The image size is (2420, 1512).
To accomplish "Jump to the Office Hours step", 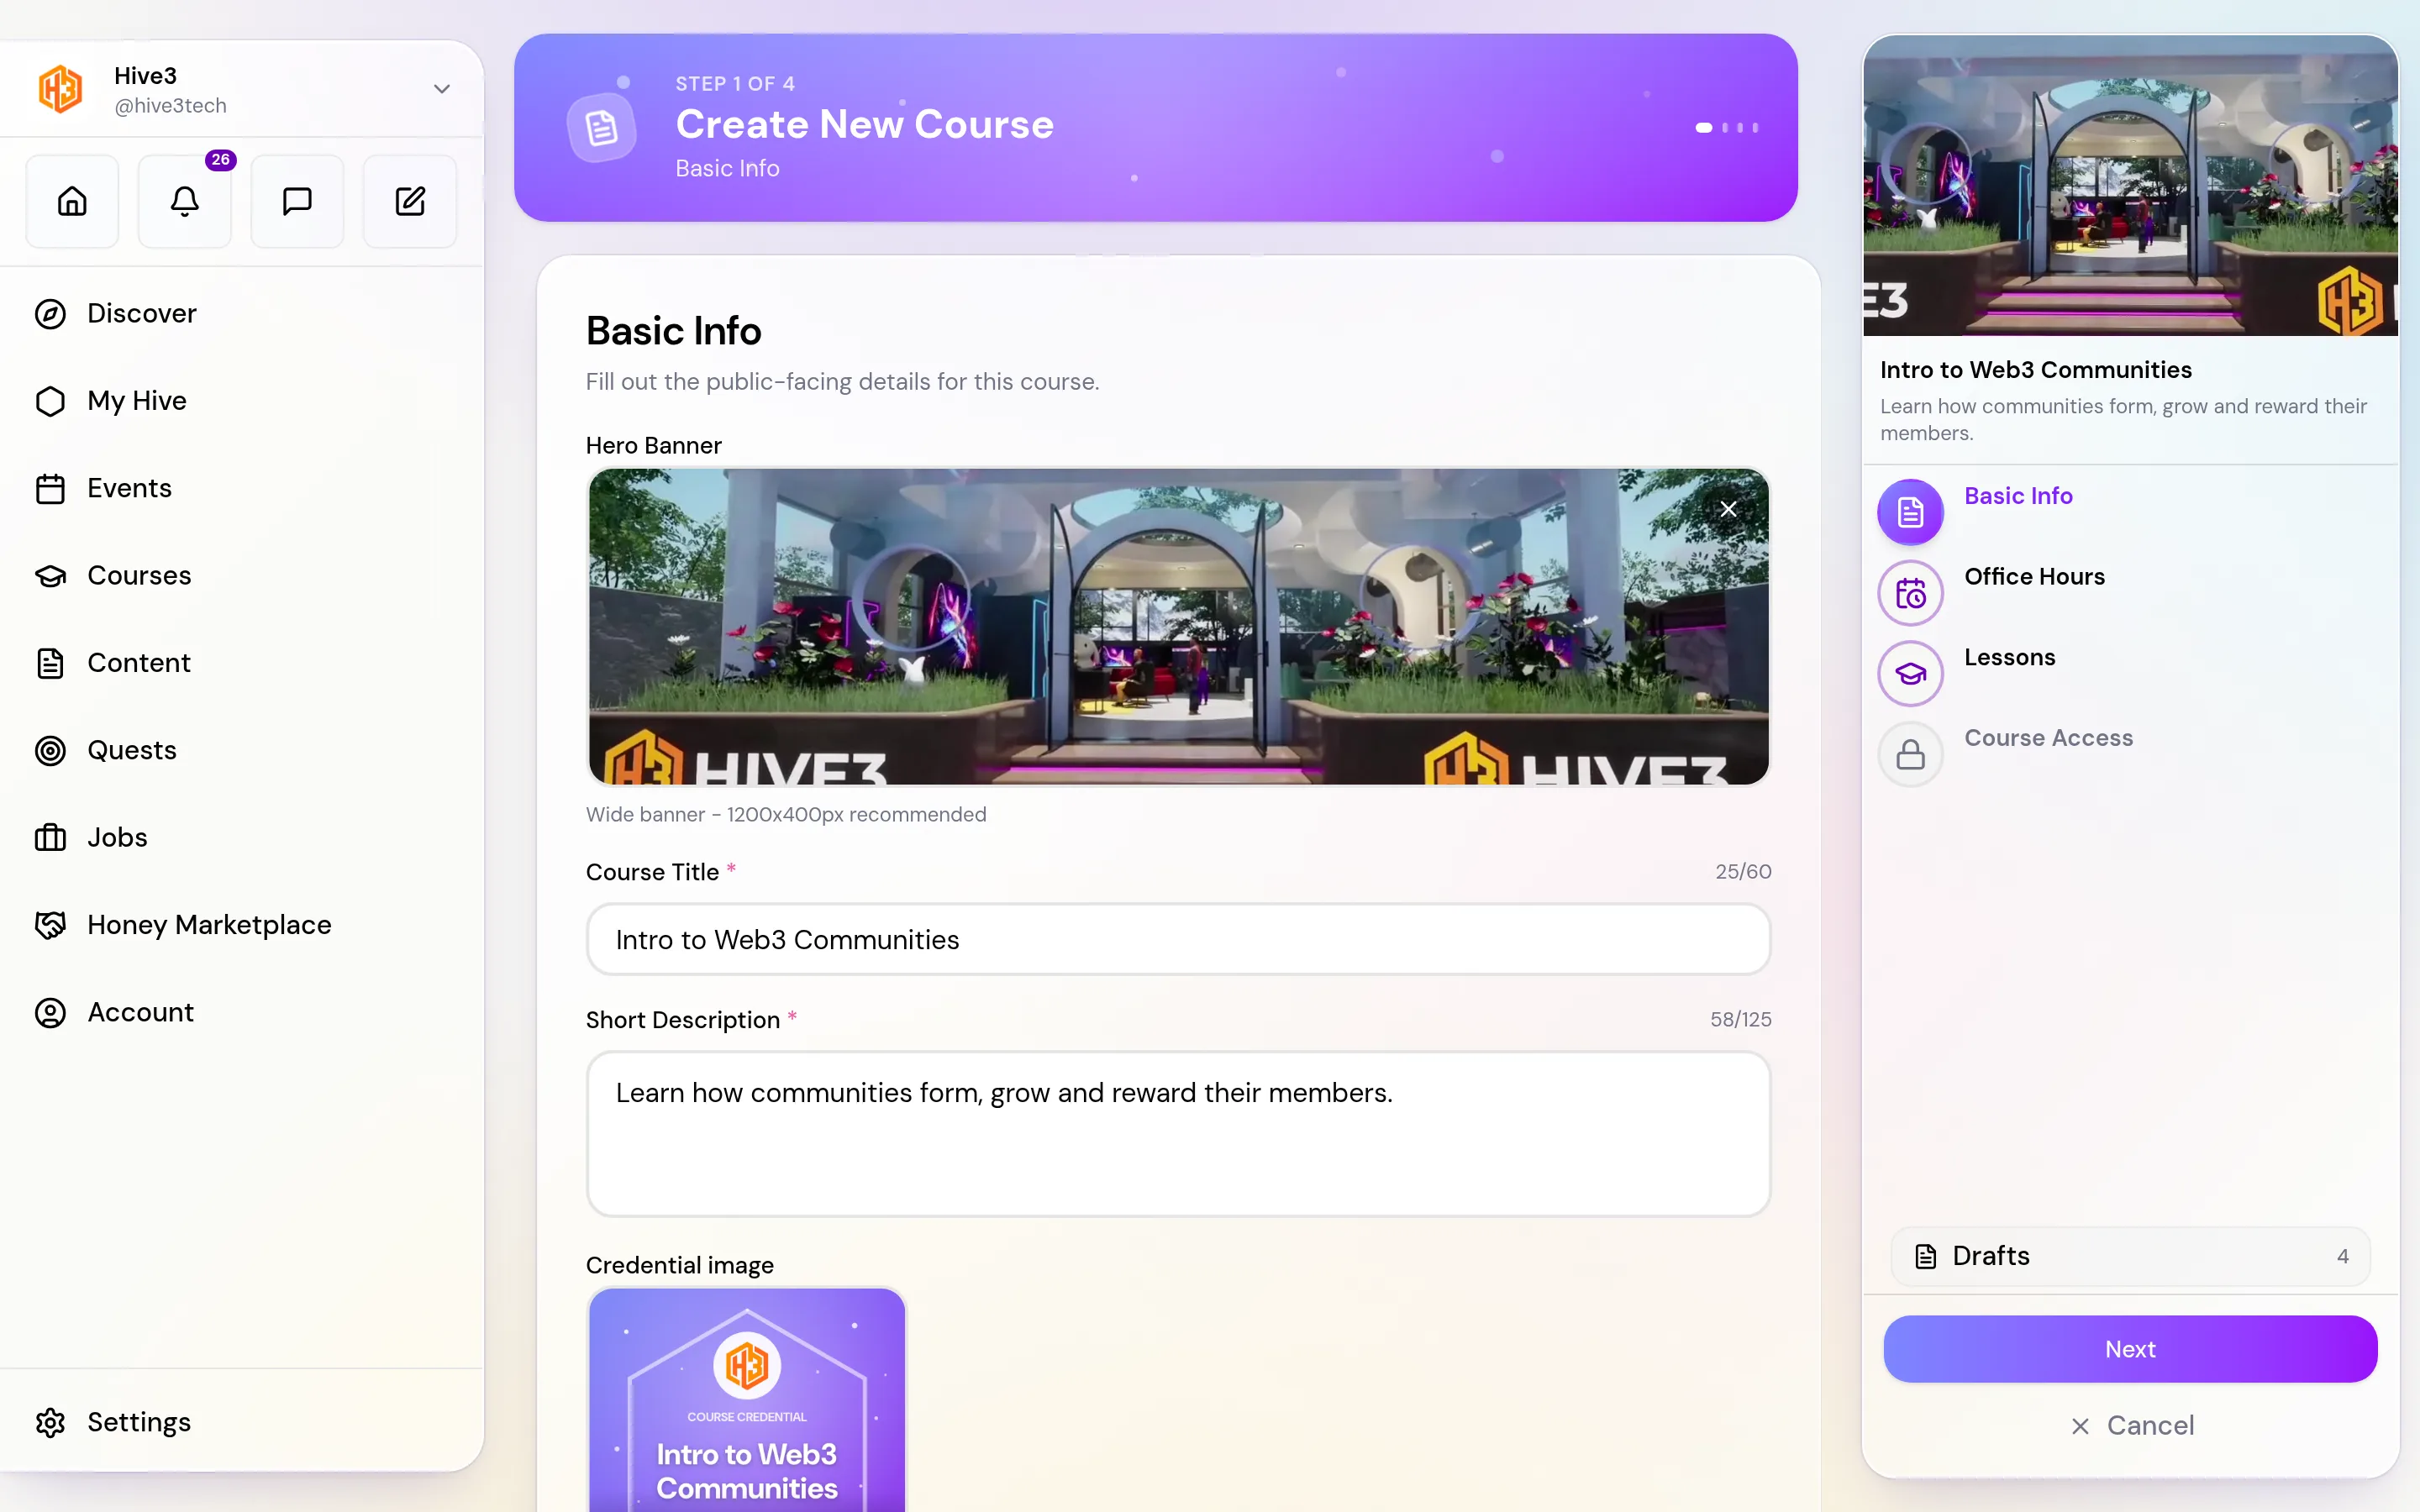I will pos(2034,577).
